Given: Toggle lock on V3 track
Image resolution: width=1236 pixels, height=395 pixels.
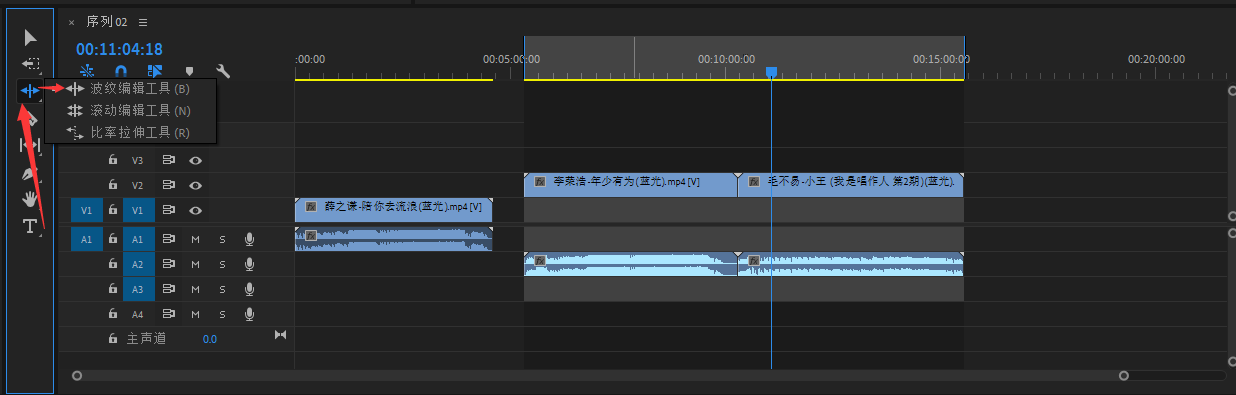Looking at the screenshot, I should pos(113,160).
